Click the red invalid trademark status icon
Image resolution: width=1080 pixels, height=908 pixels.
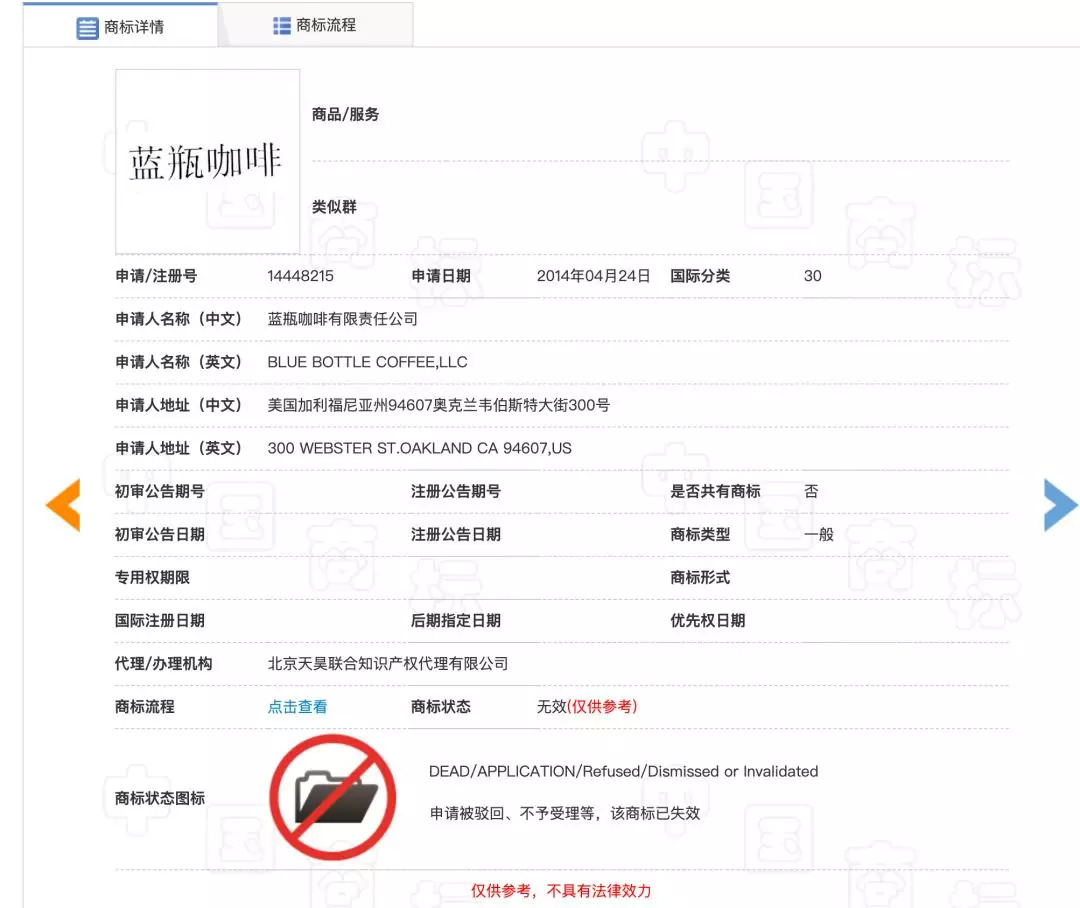click(333, 797)
